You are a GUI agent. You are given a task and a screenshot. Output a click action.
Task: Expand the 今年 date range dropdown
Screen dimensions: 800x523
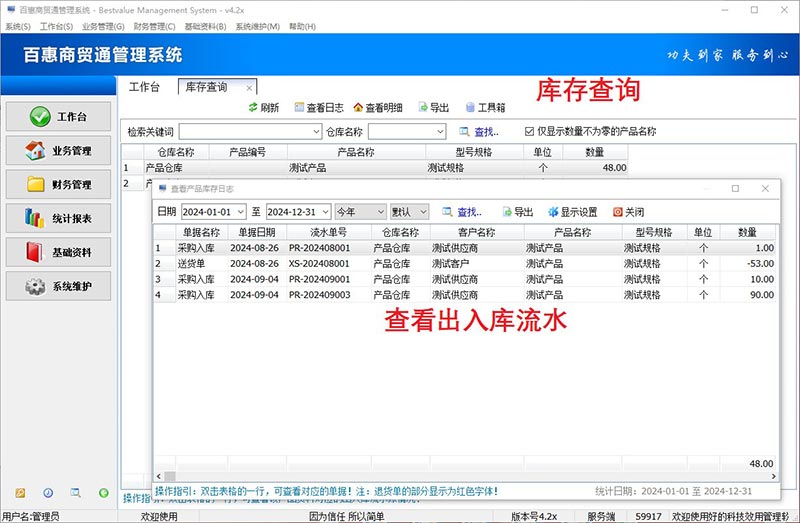coord(380,212)
